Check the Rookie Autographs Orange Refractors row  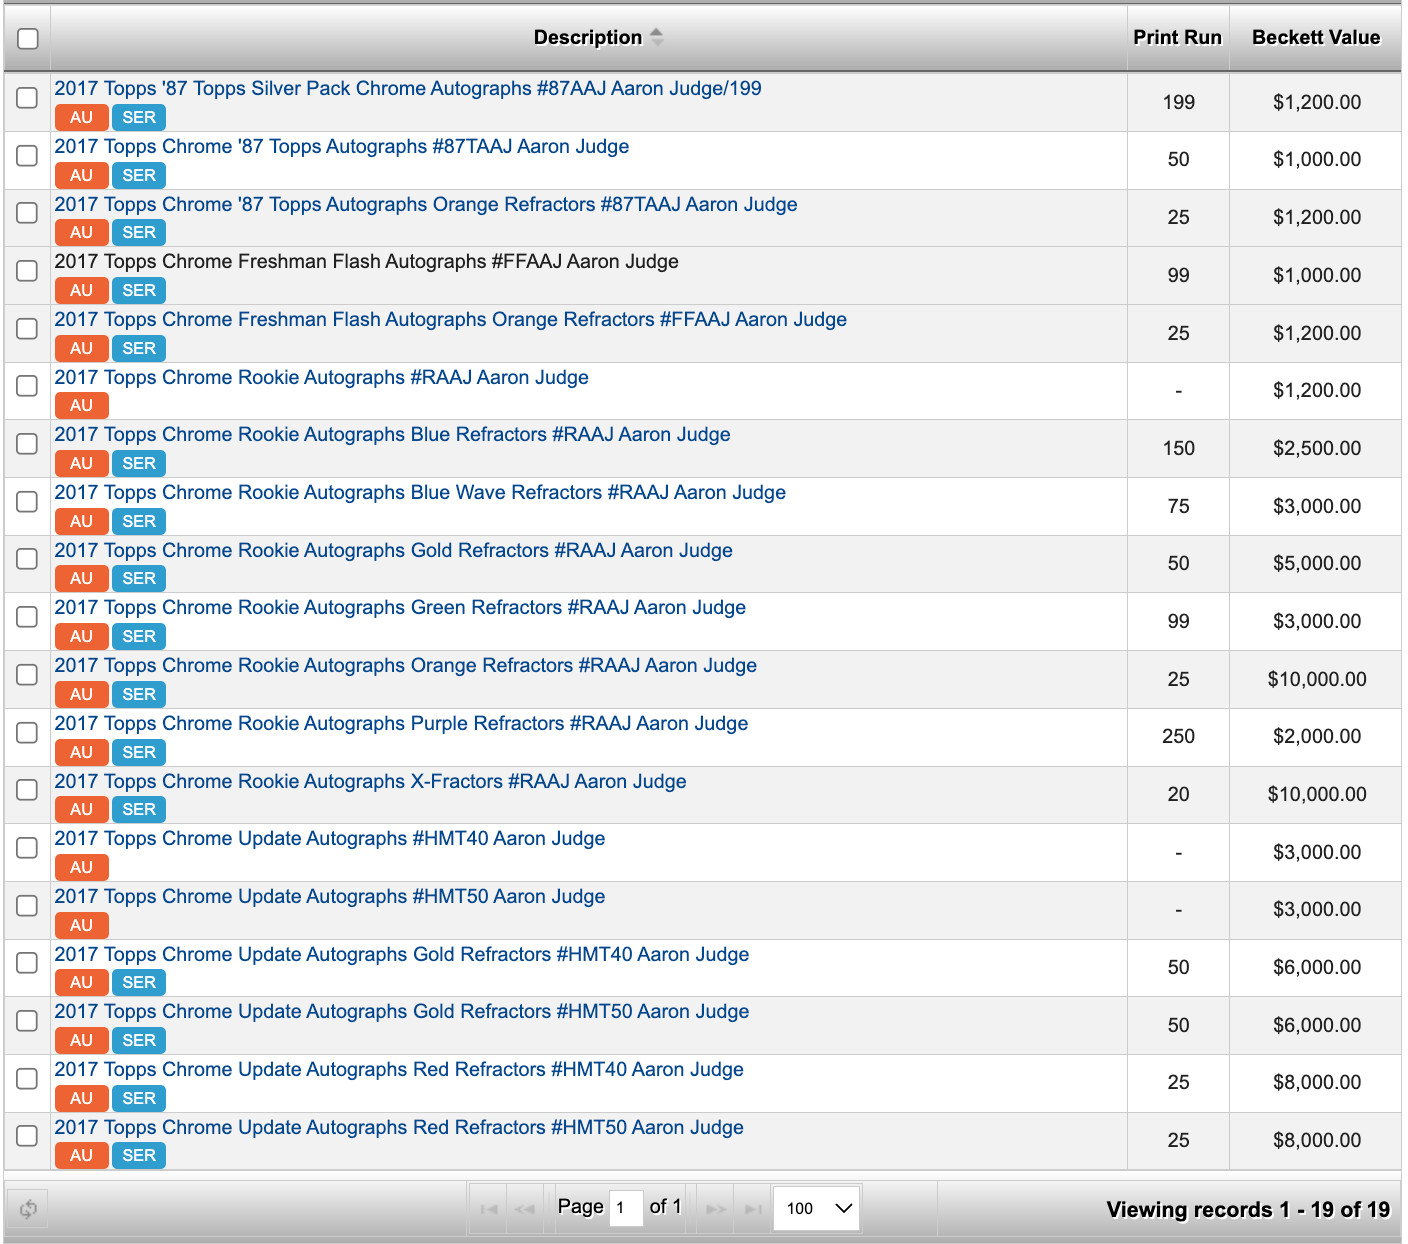click(27, 674)
